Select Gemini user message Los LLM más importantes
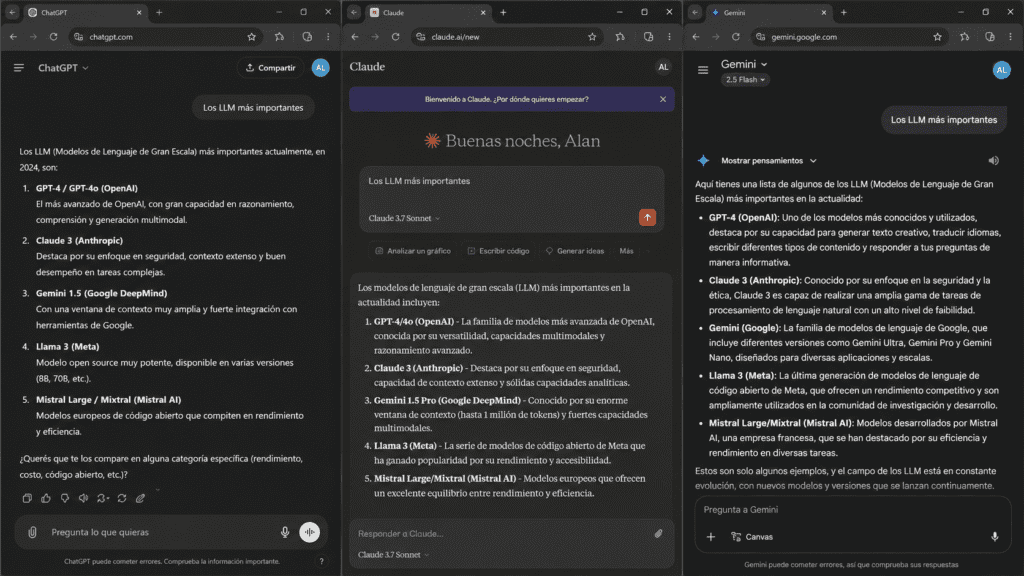Viewport: 1024px width, 576px height. (944, 120)
